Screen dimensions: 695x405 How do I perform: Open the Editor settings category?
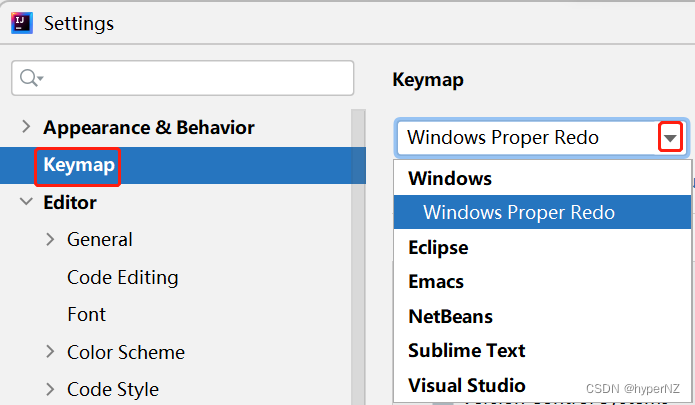point(70,202)
